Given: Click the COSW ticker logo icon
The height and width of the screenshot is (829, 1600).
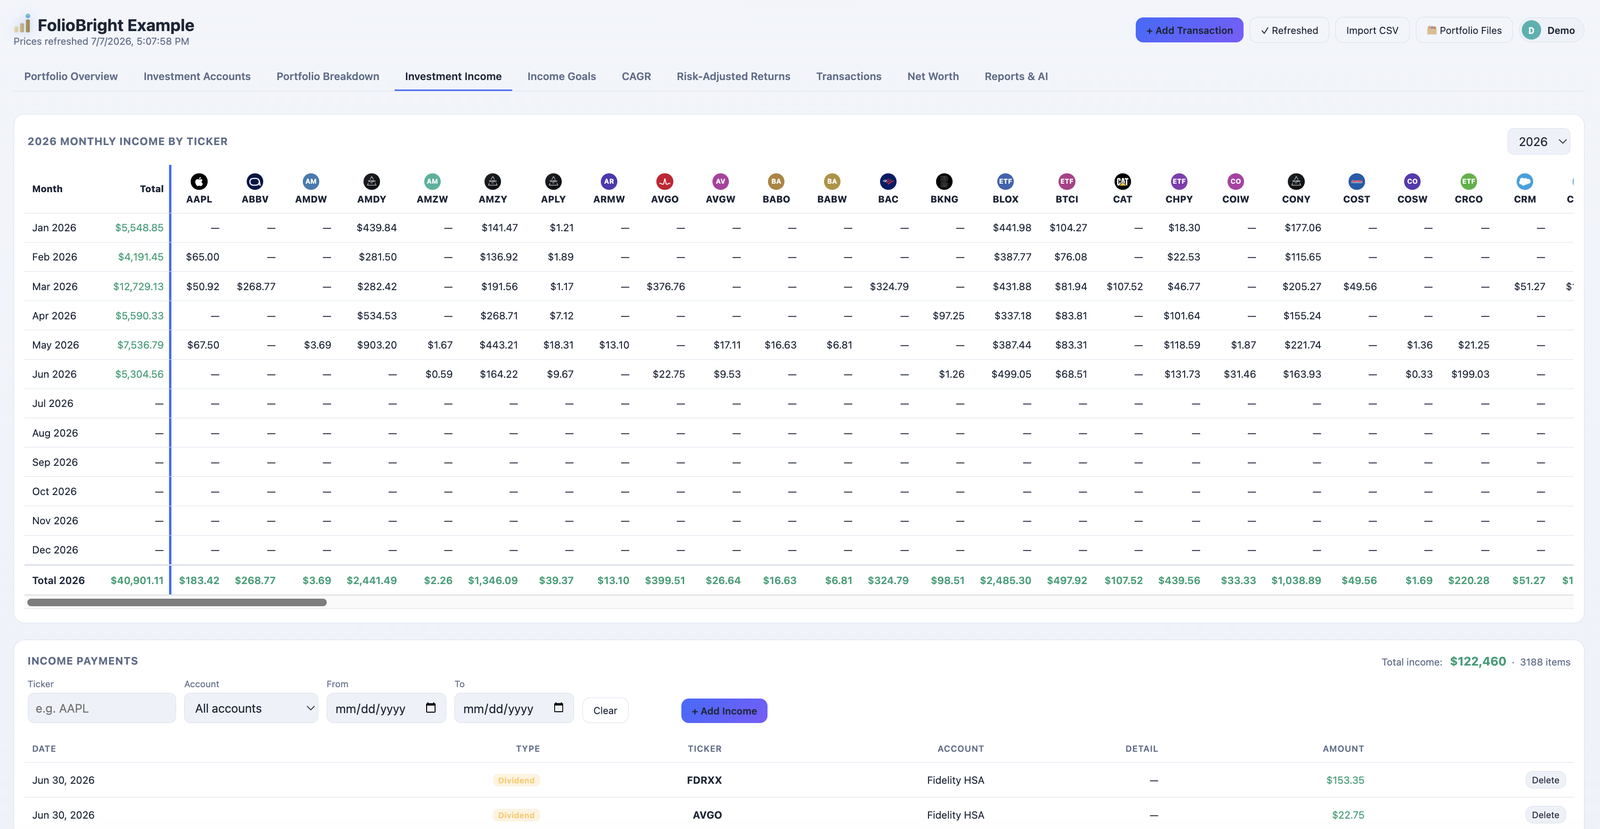Looking at the screenshot, I should [x=1412, y=181].
